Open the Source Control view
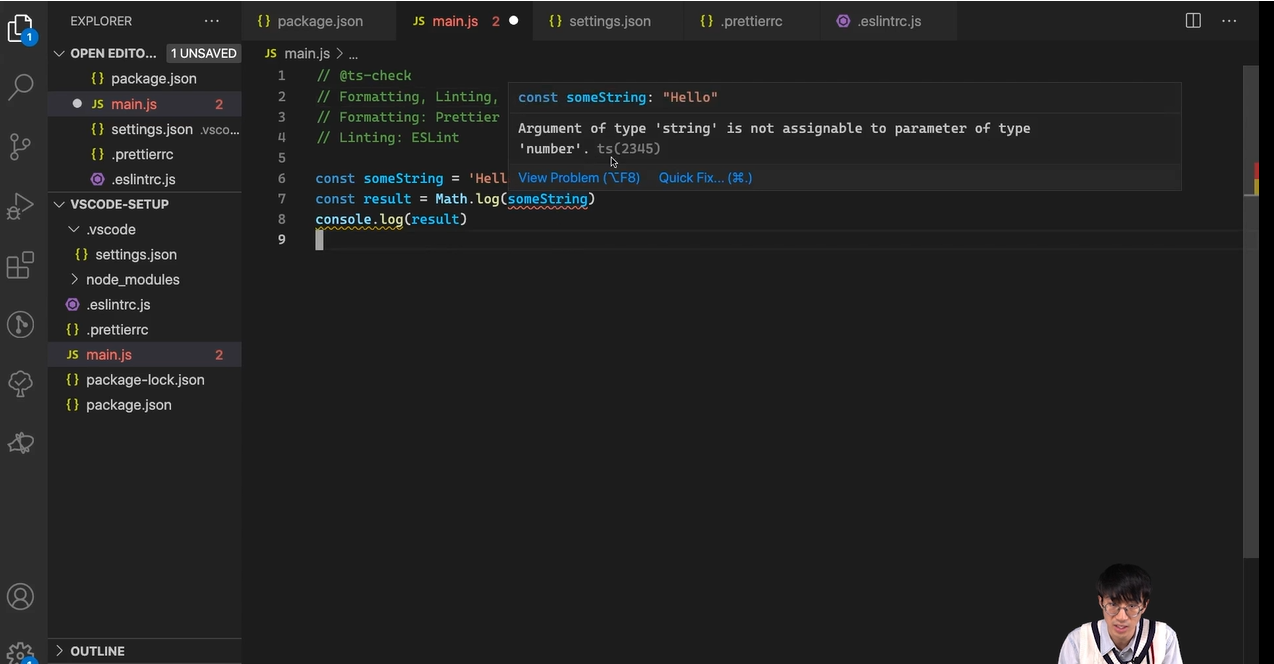1274x664 pixels. [x=20, y=146]
